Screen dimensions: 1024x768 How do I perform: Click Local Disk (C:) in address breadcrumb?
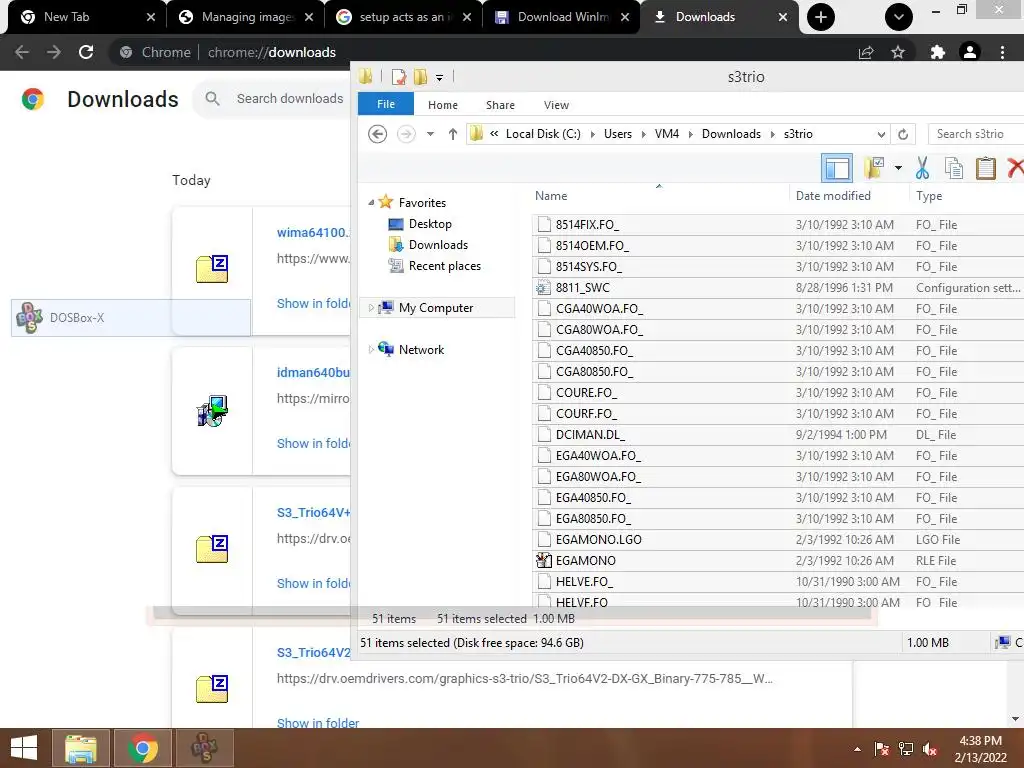[543, 134]
